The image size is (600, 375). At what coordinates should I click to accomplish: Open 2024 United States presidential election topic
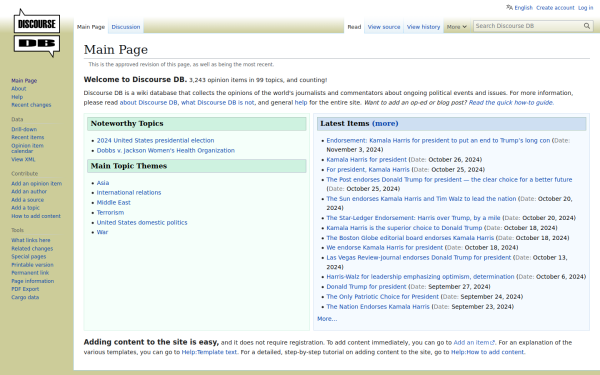pos(155,140)
